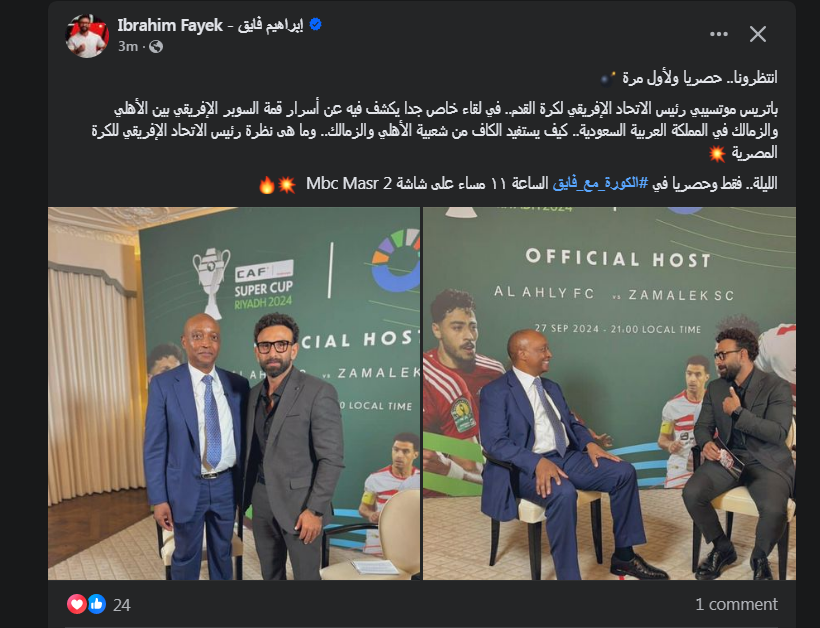
Task: Click the fire emoji in post text
Action: 267,185
